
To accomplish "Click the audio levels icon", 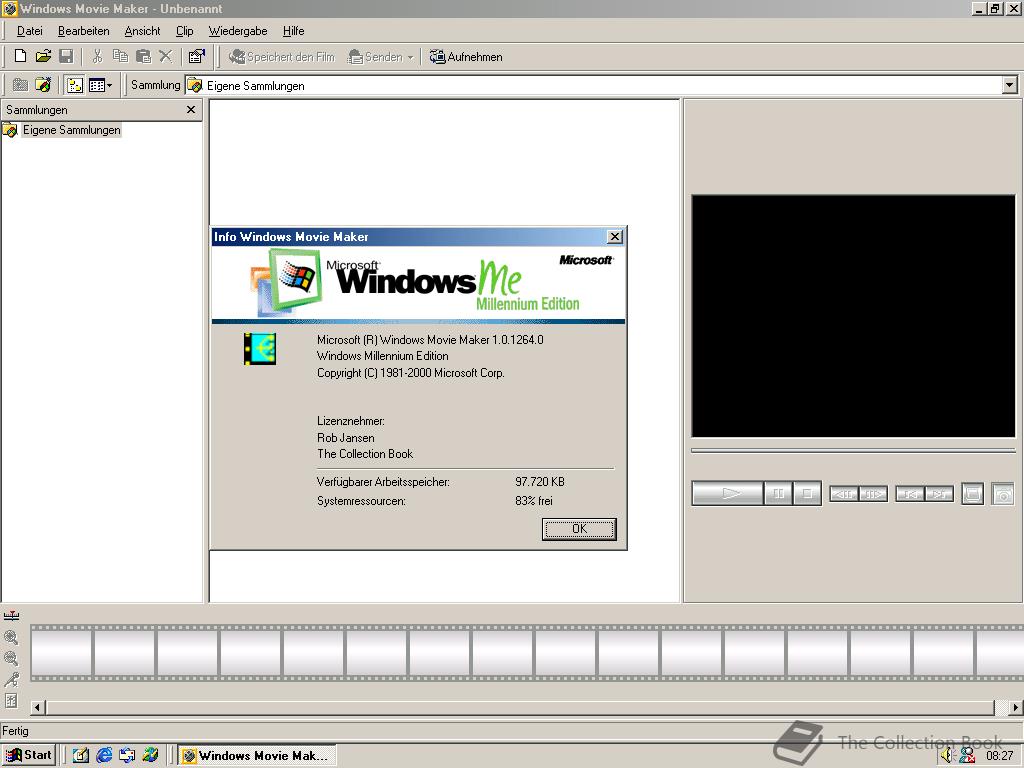I will [x=11, y=701].
